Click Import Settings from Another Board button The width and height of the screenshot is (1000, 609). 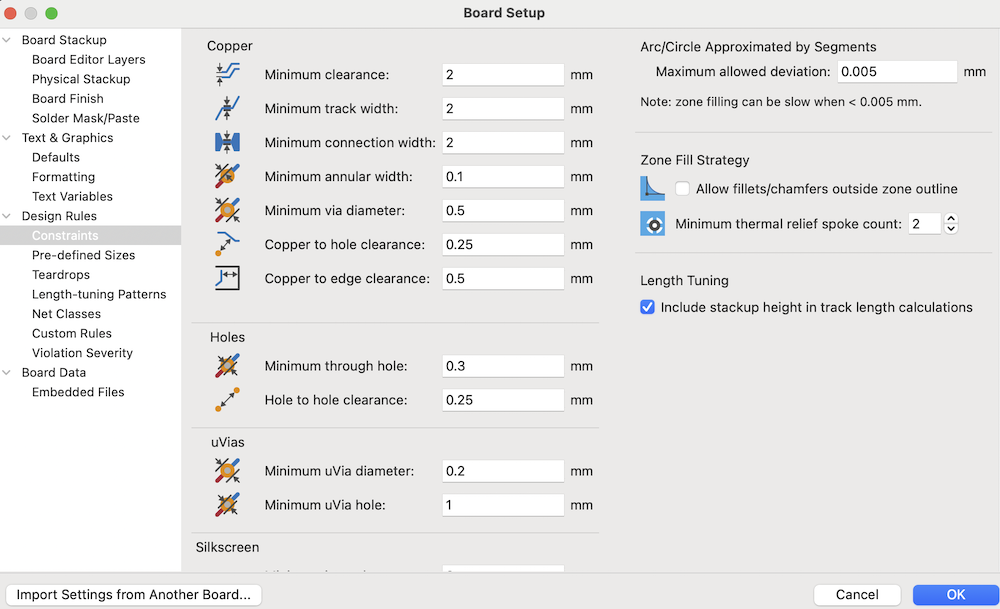pos(134,595)
